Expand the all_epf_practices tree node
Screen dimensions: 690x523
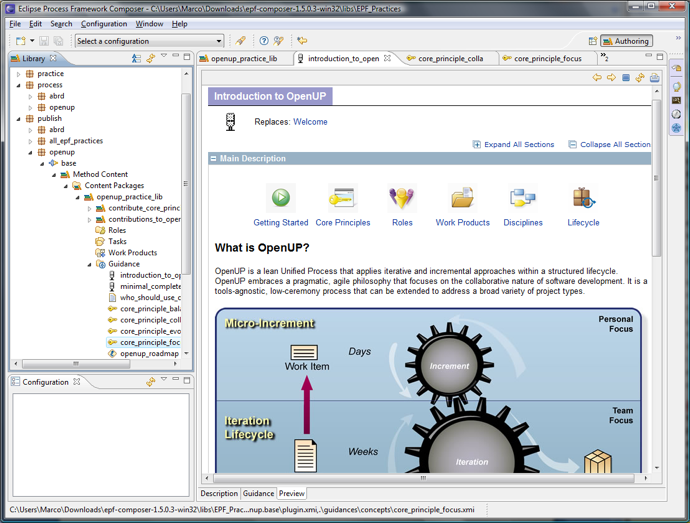click(30, 141)
